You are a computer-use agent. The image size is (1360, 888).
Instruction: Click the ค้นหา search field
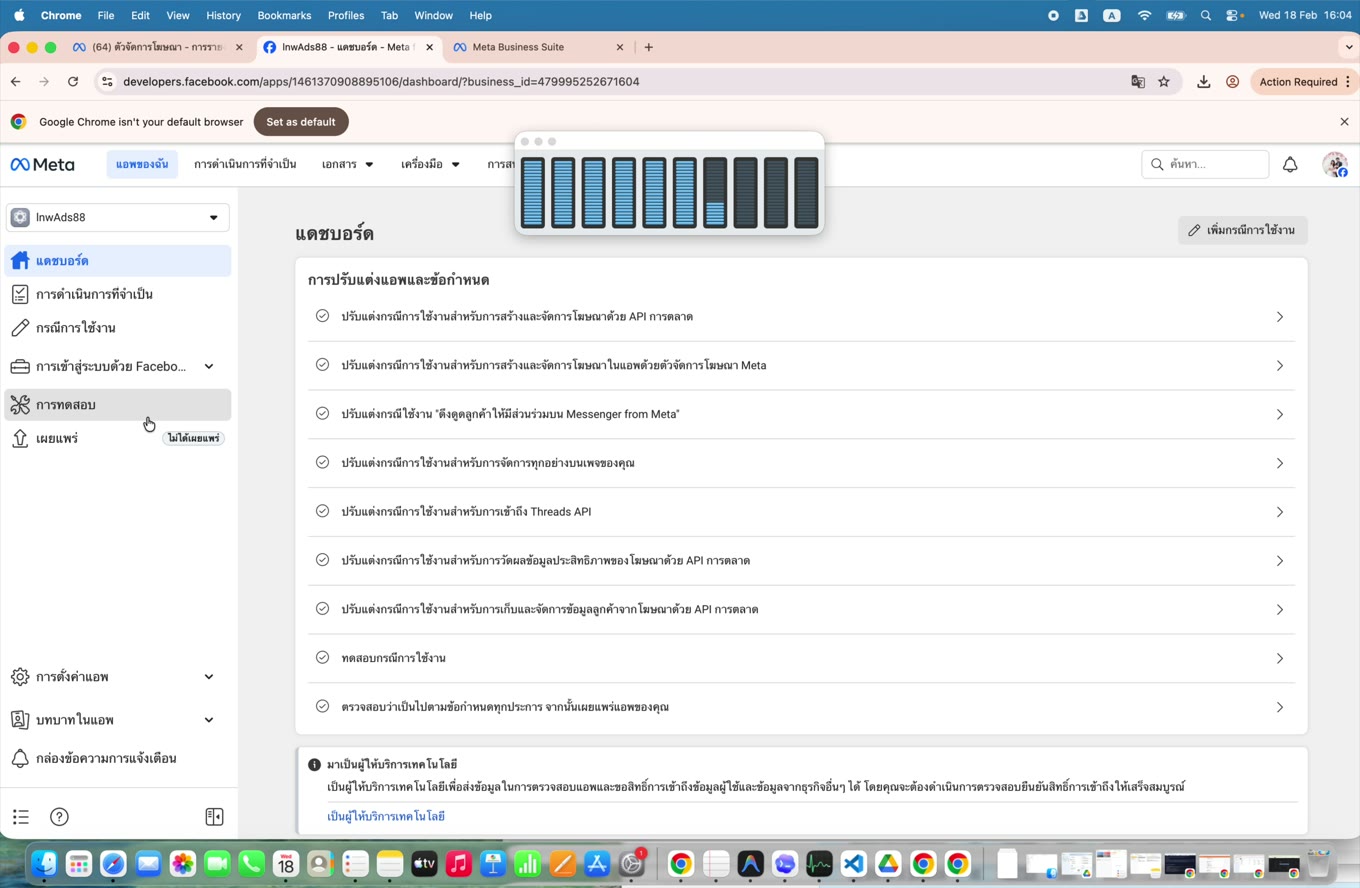point(1205,164)
